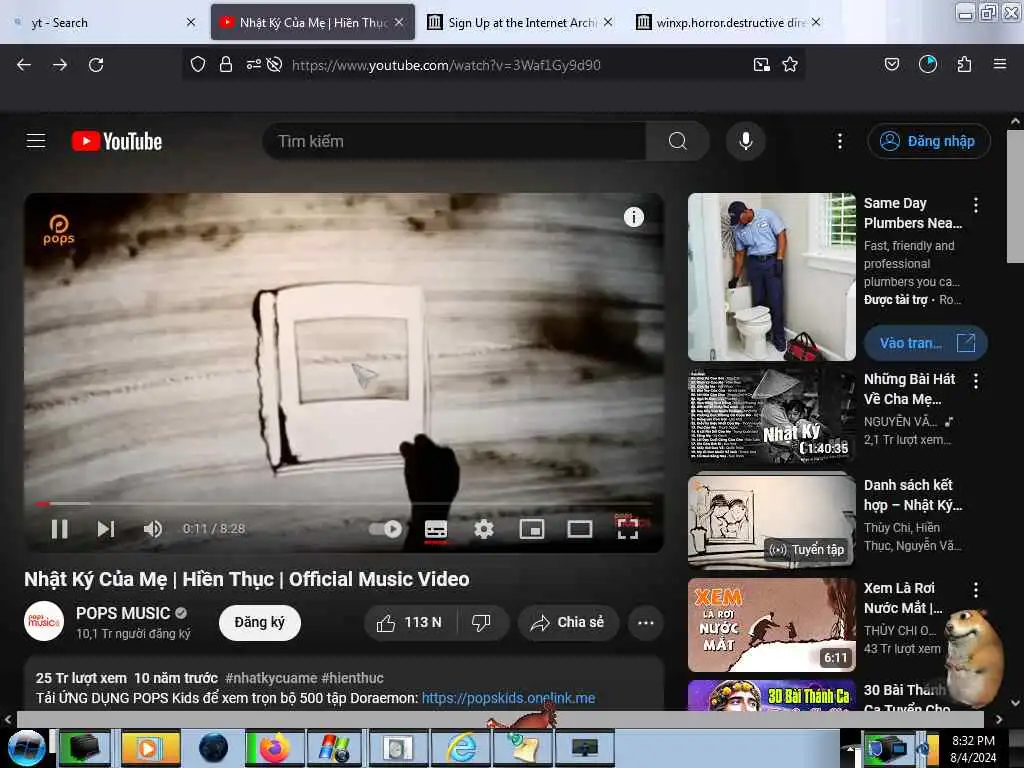Viewport: 1024px width, 768px height.
Task: Open Firefox application hamburger menu
Action: pos(1000,64)
